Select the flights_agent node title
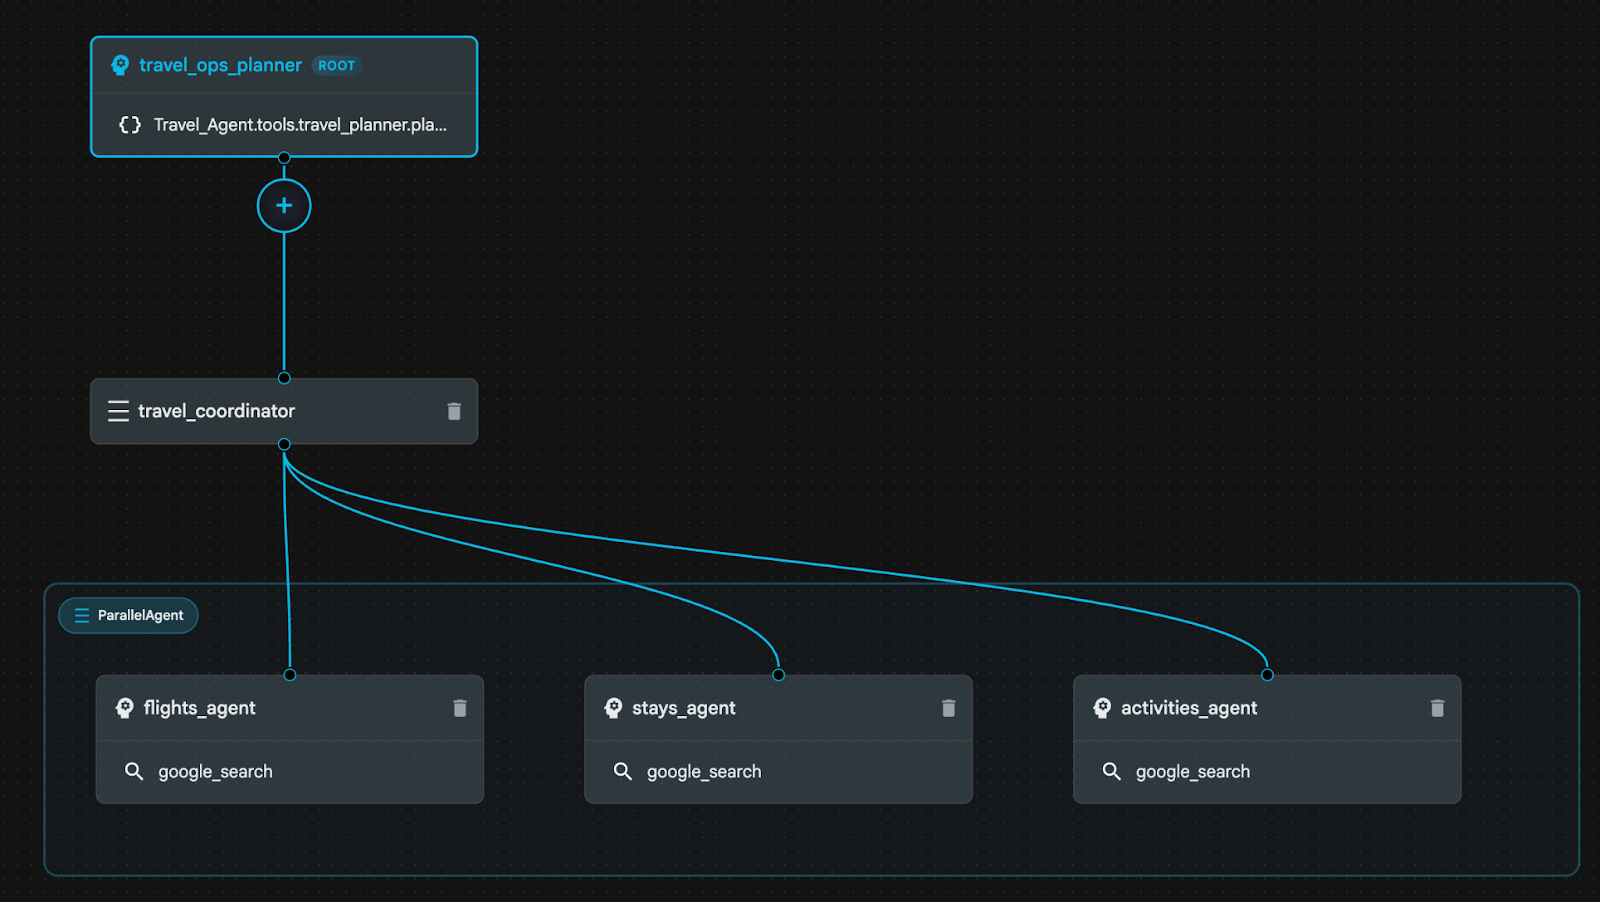The width and height of the screenshot is (1600, 902). [200, 708]
